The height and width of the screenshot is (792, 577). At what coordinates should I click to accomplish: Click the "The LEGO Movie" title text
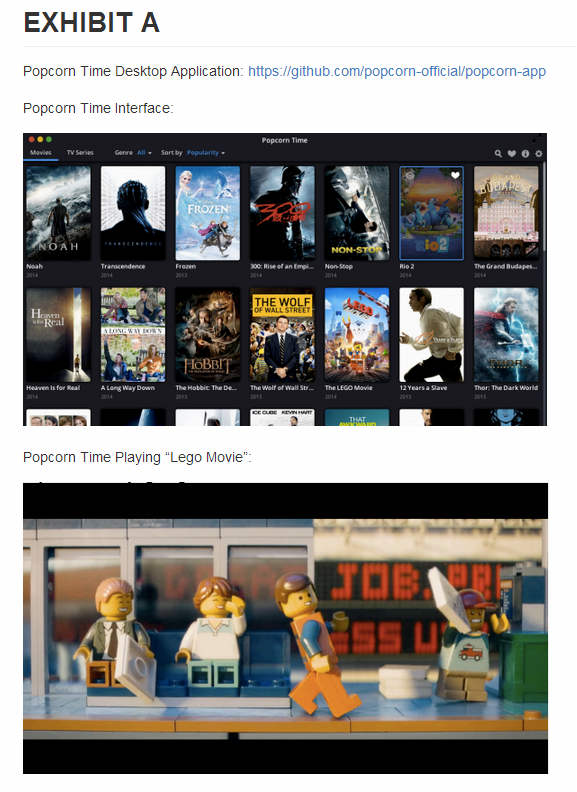349,388
